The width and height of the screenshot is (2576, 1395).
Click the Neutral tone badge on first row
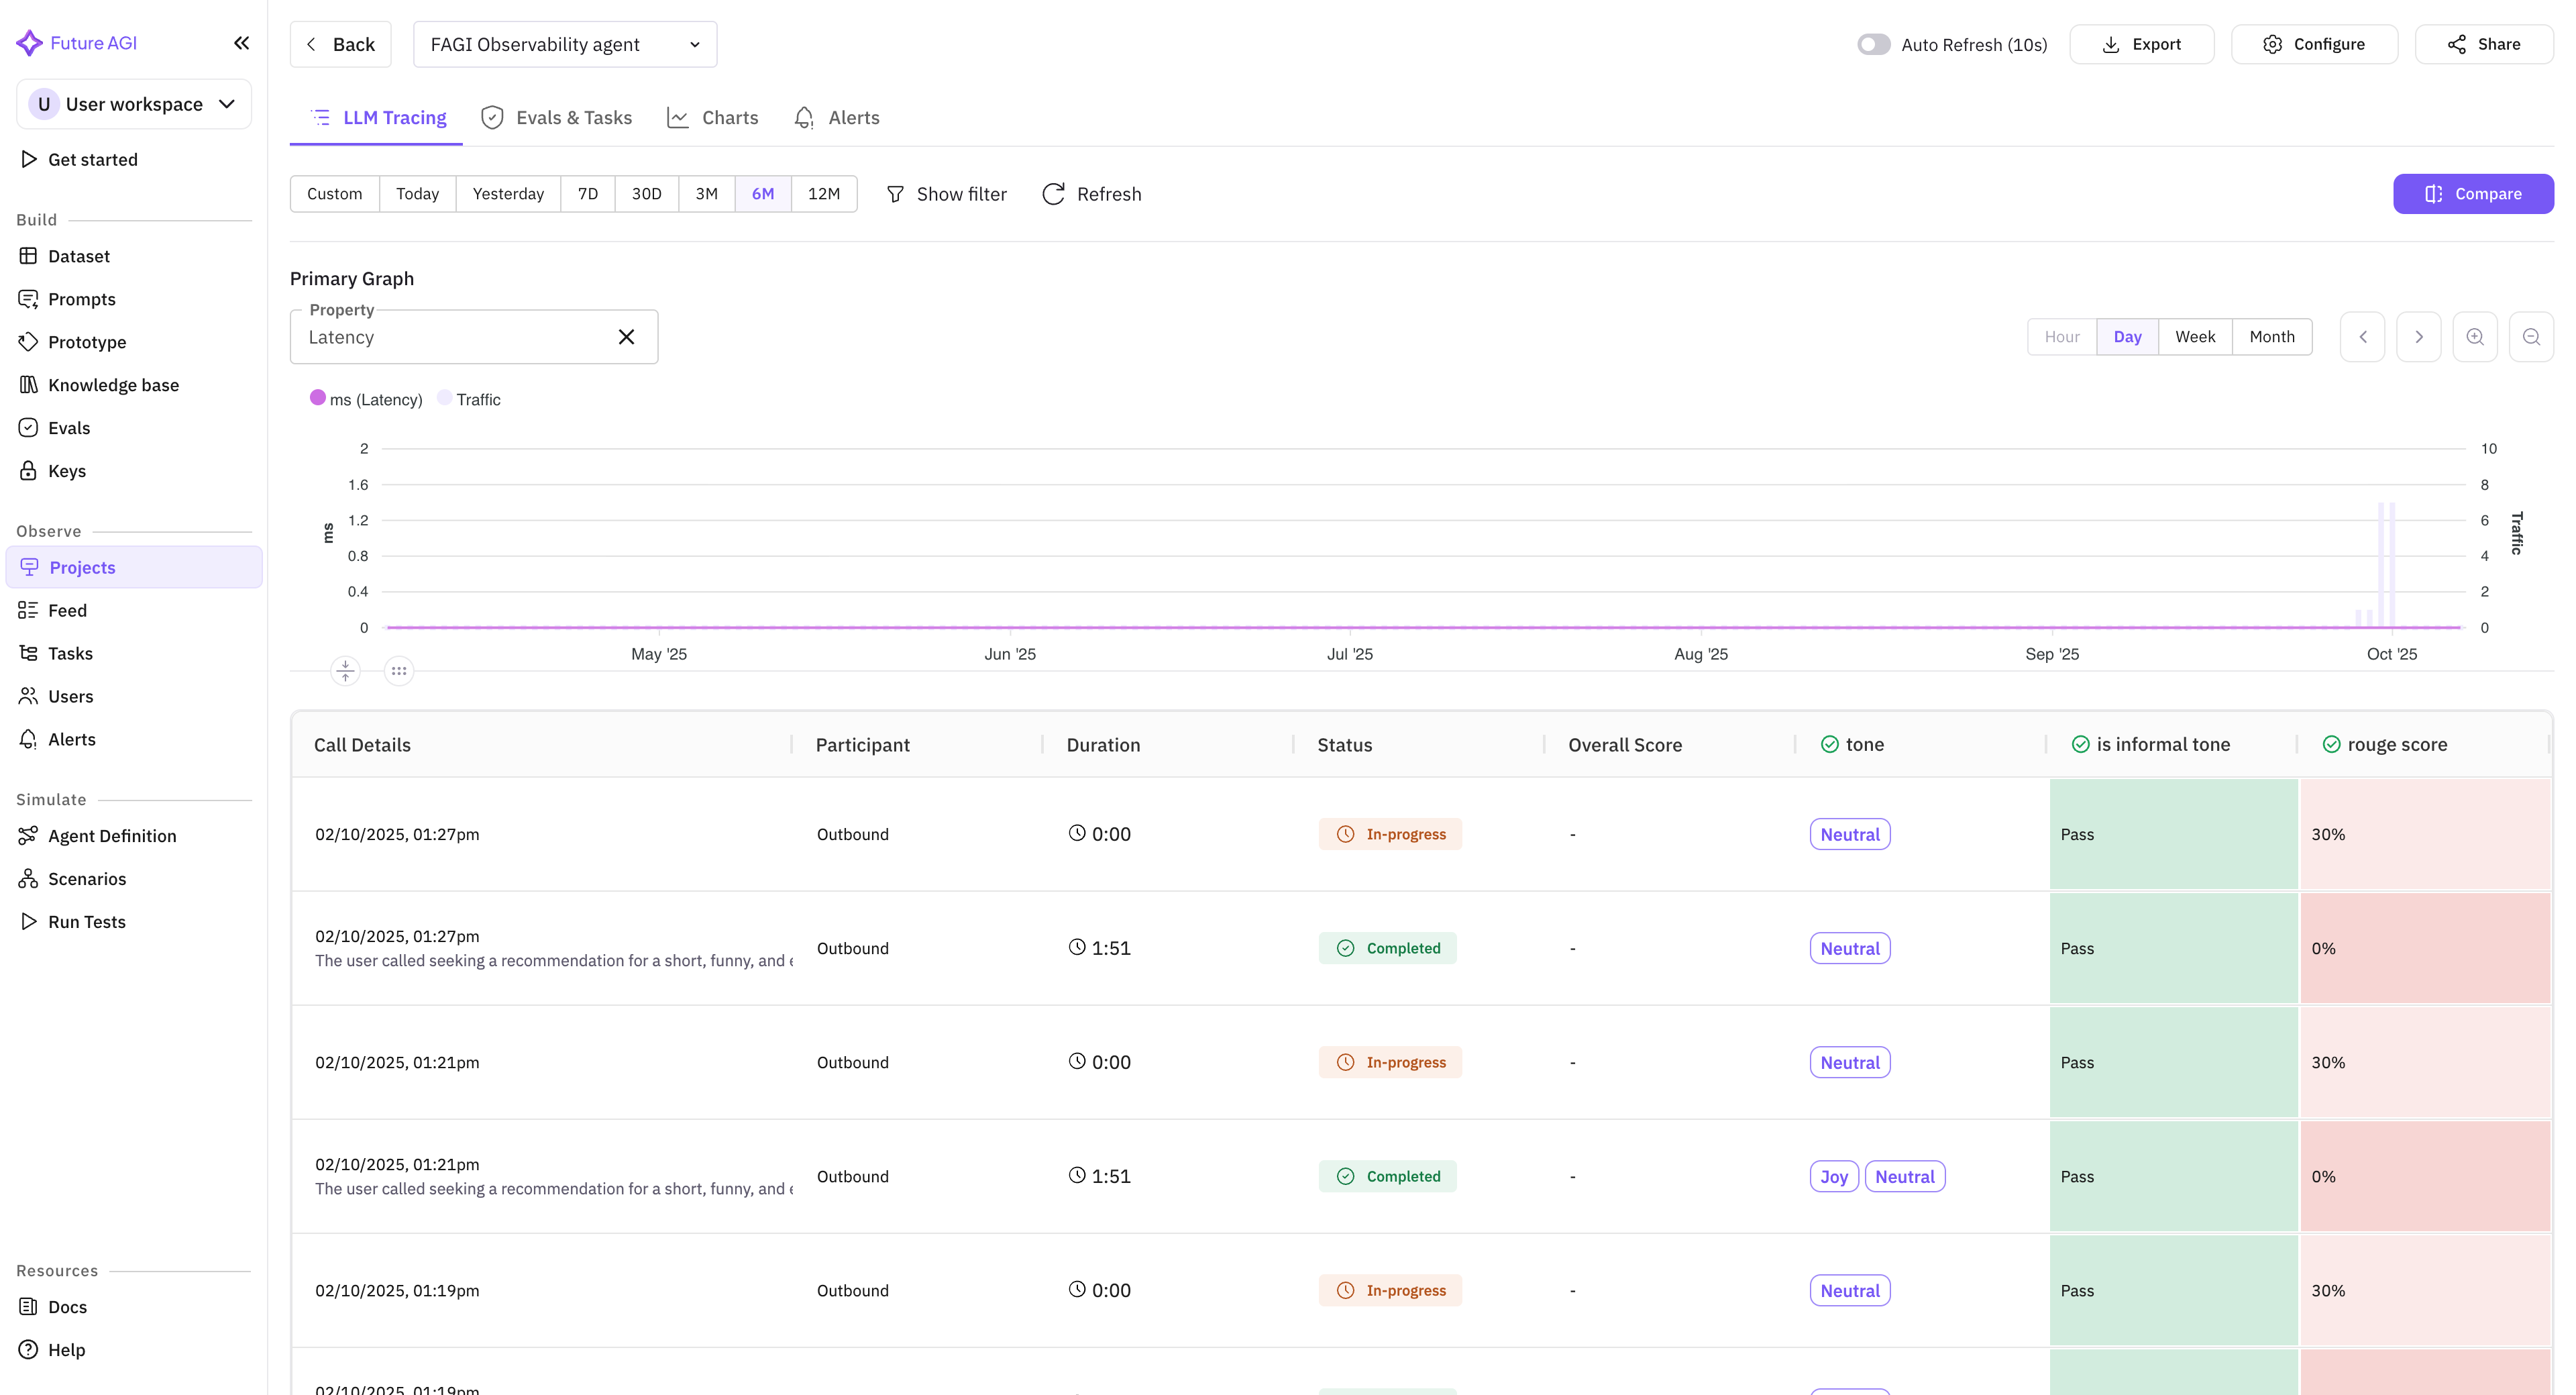[x=1849, y=834]
